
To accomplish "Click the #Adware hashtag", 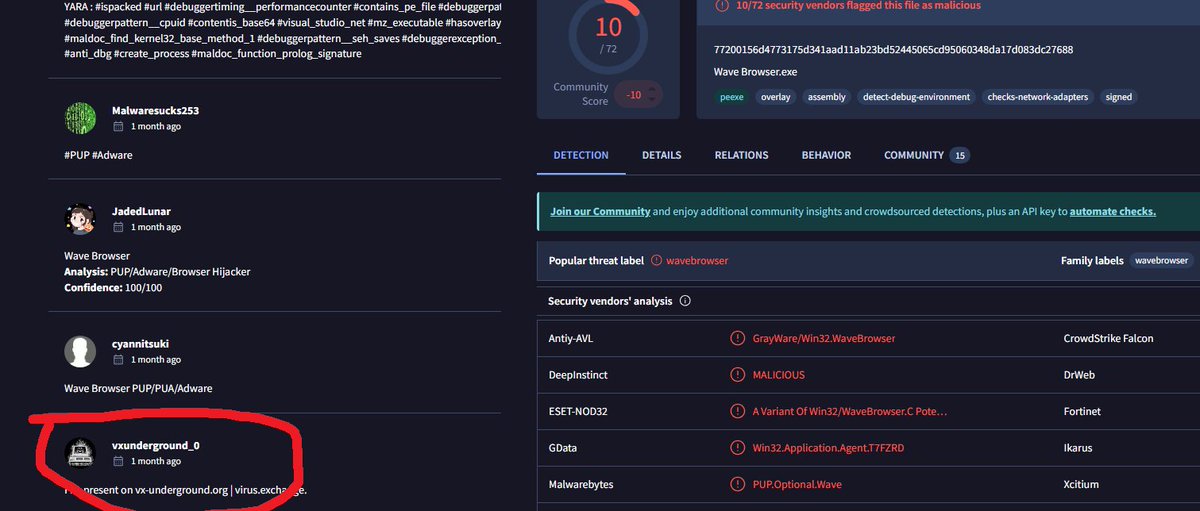I will pyautogui.click(x=113, y=155).
